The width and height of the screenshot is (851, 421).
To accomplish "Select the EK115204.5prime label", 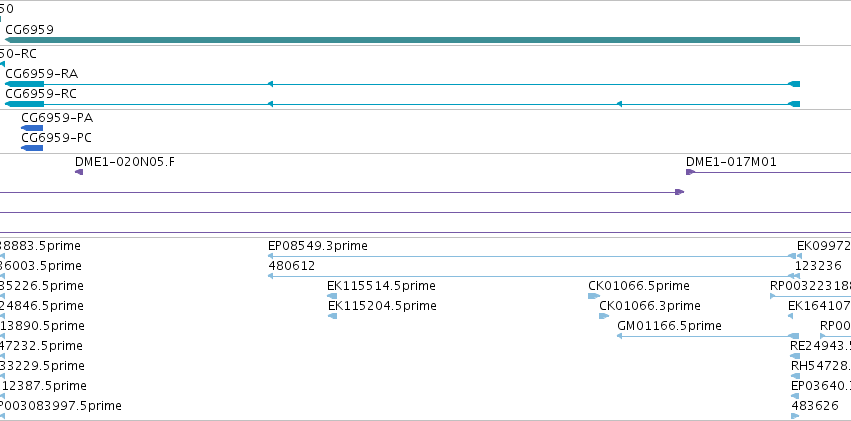I will click(x=383, y=306).
